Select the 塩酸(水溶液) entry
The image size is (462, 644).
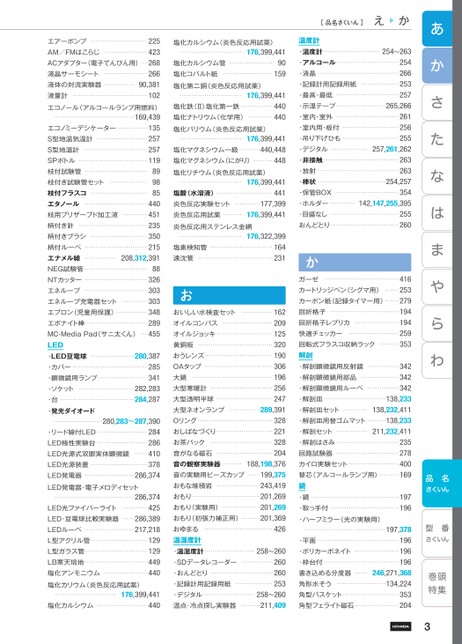tap(229, 193)
